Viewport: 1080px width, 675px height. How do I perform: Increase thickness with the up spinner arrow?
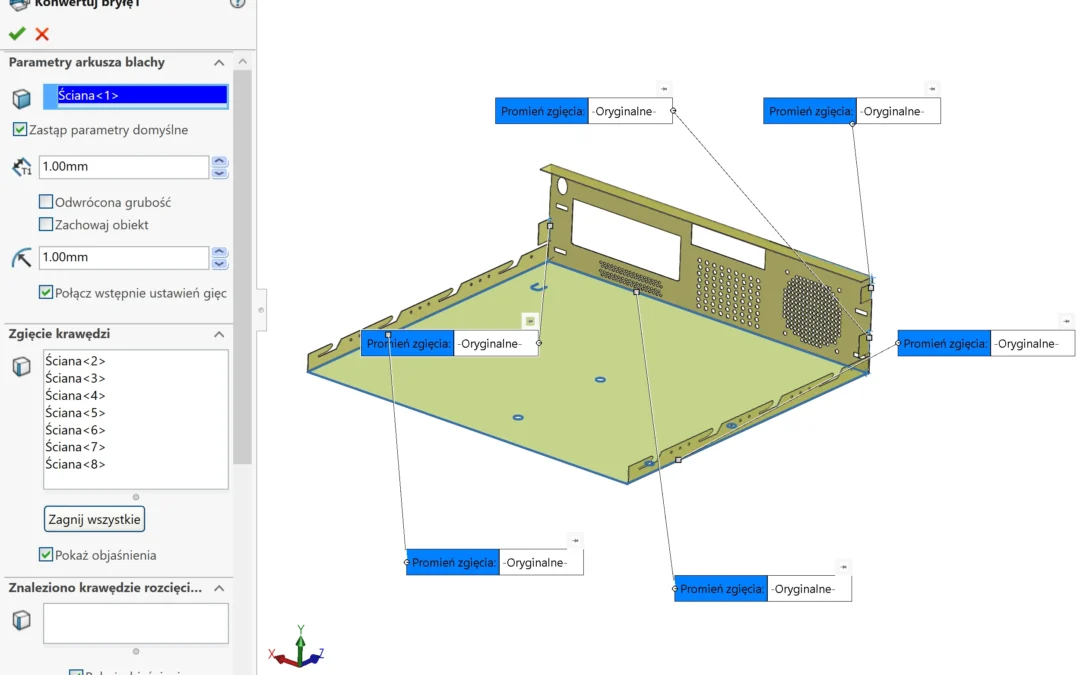click(x=219, y=161)
